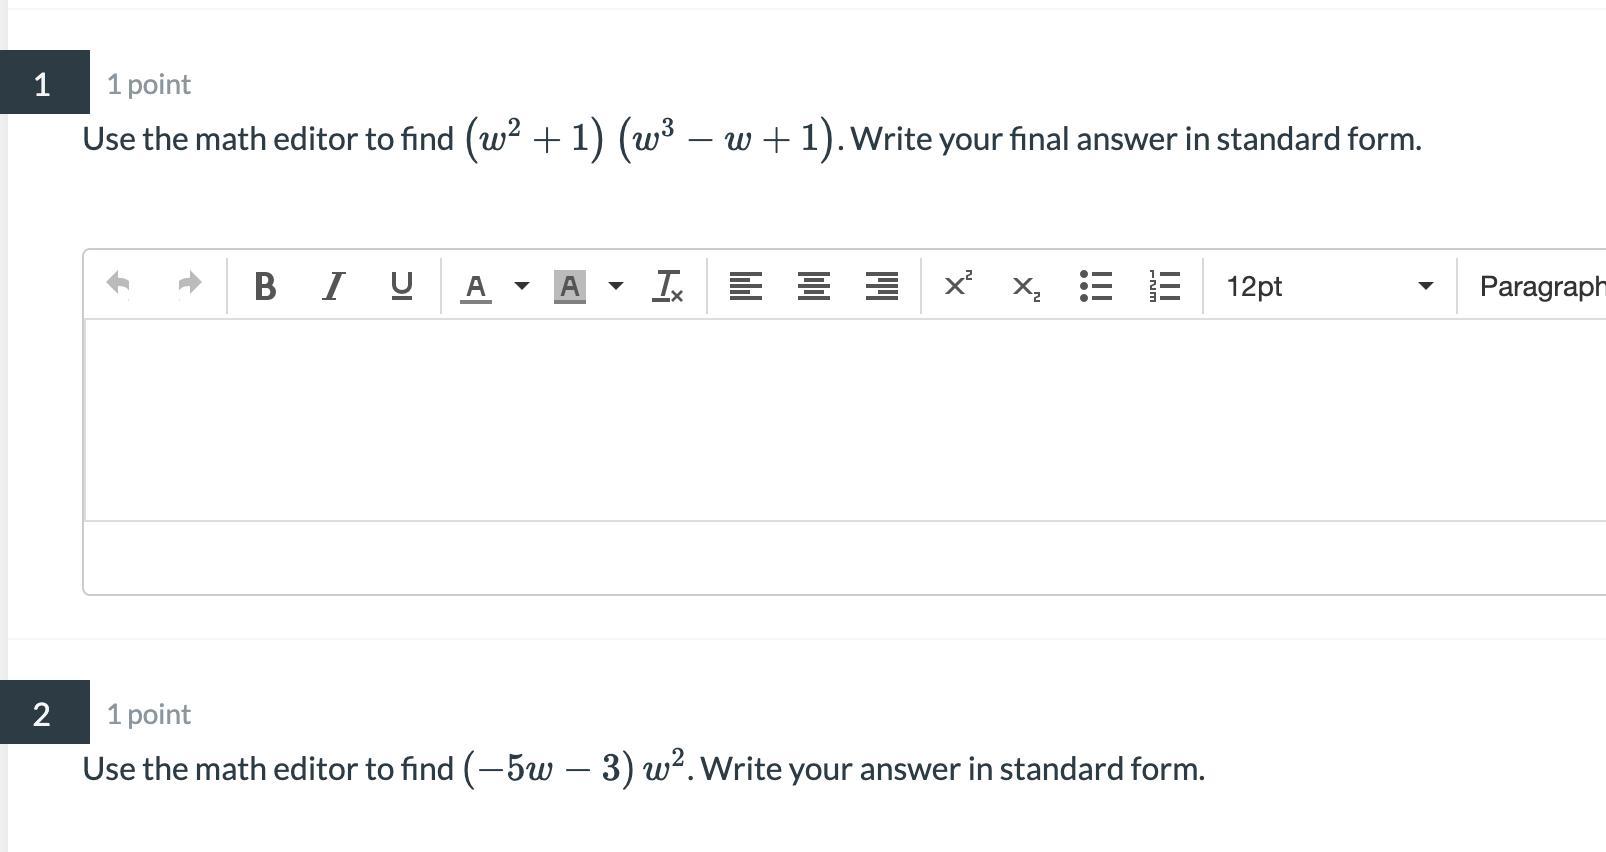
Task: Apply the text color button
Action: tap(476, 287)
